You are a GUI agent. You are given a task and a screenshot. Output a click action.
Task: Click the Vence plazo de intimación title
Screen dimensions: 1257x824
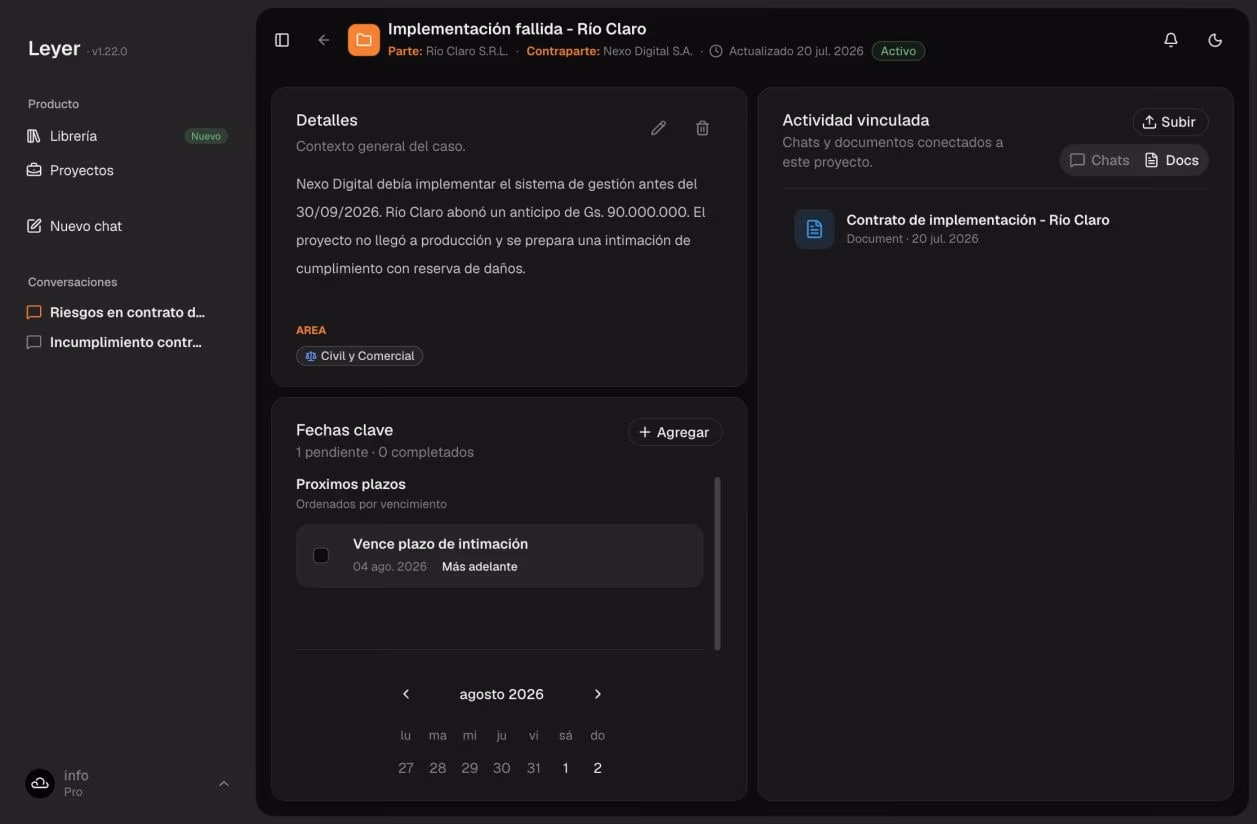point(440,544)
